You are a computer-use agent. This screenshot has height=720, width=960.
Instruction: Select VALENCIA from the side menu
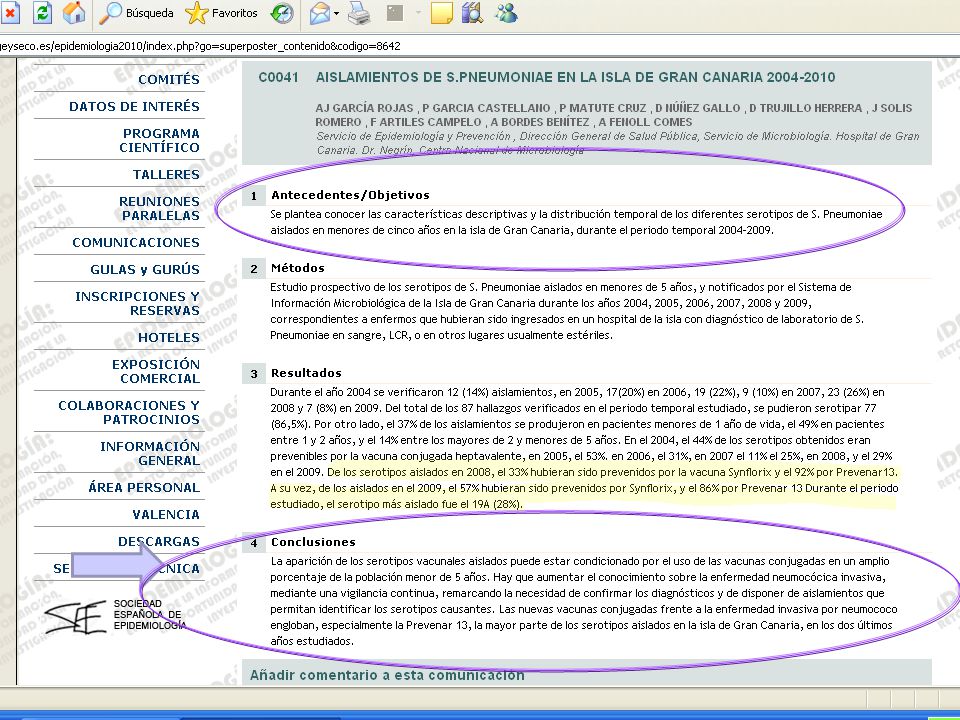166,514
